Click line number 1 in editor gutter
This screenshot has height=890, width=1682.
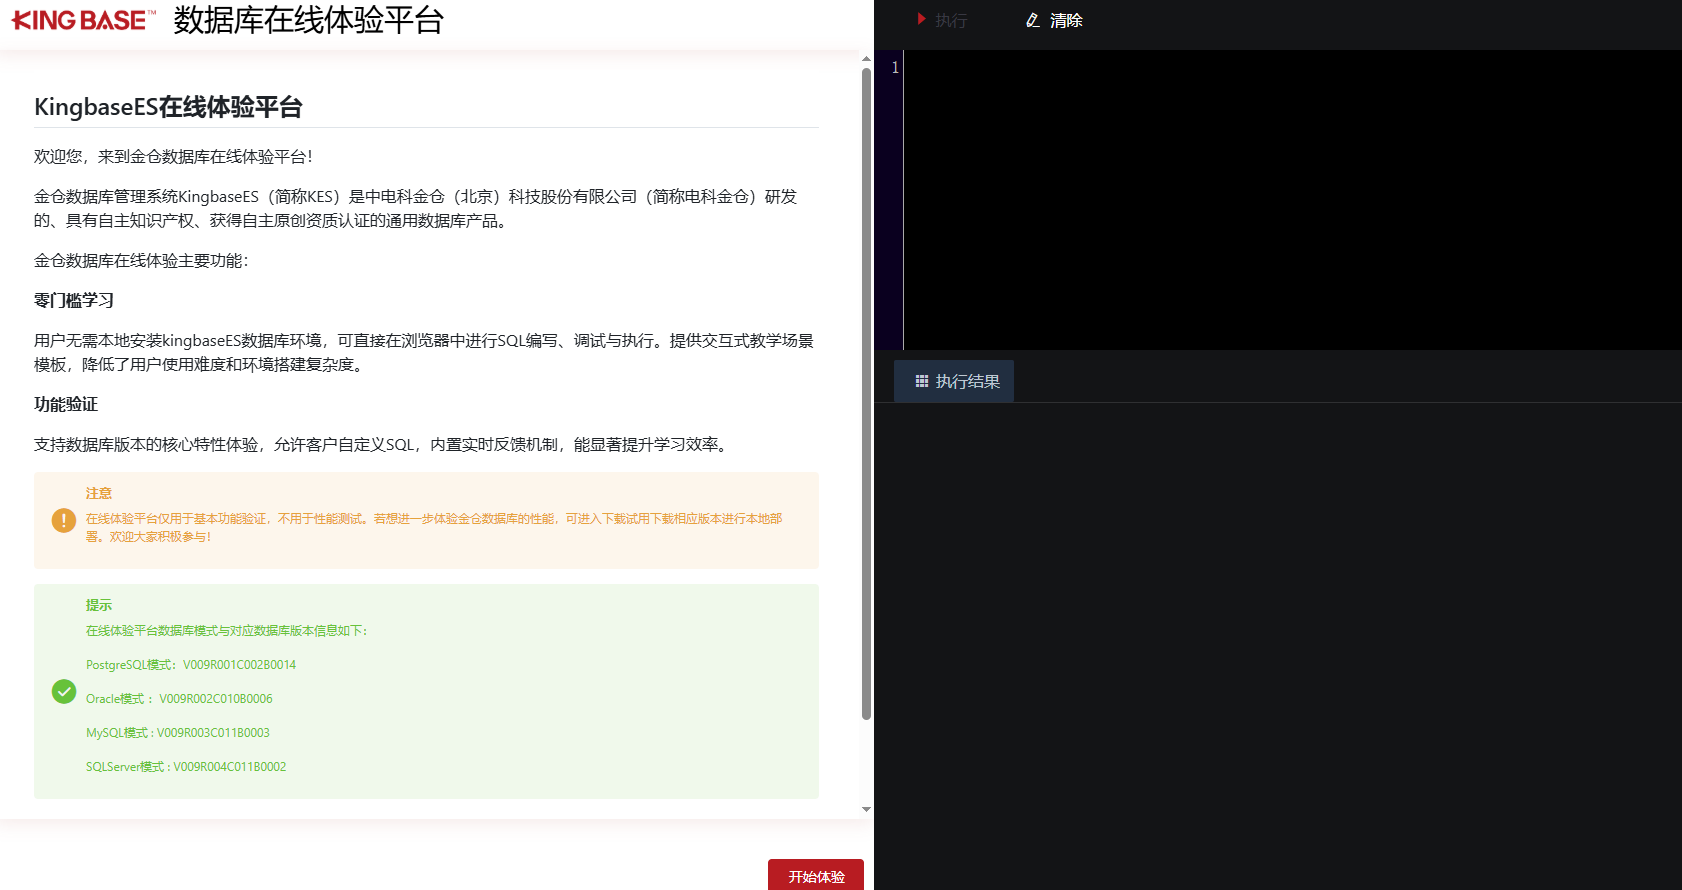pyautogui.click(x=895, y=67)
